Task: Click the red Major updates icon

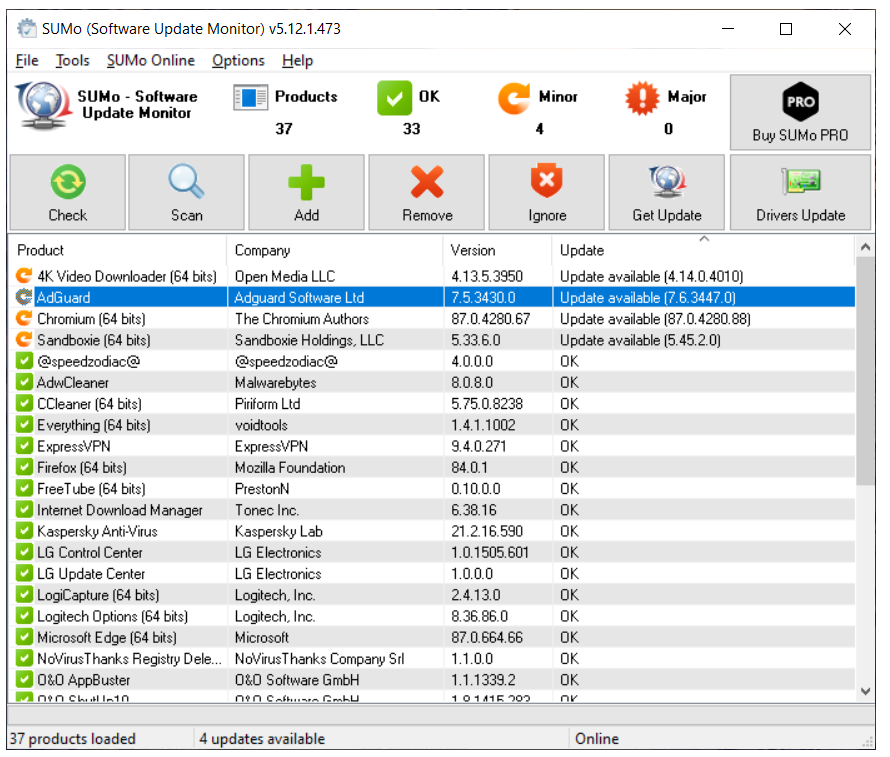Action: (642, 98)
